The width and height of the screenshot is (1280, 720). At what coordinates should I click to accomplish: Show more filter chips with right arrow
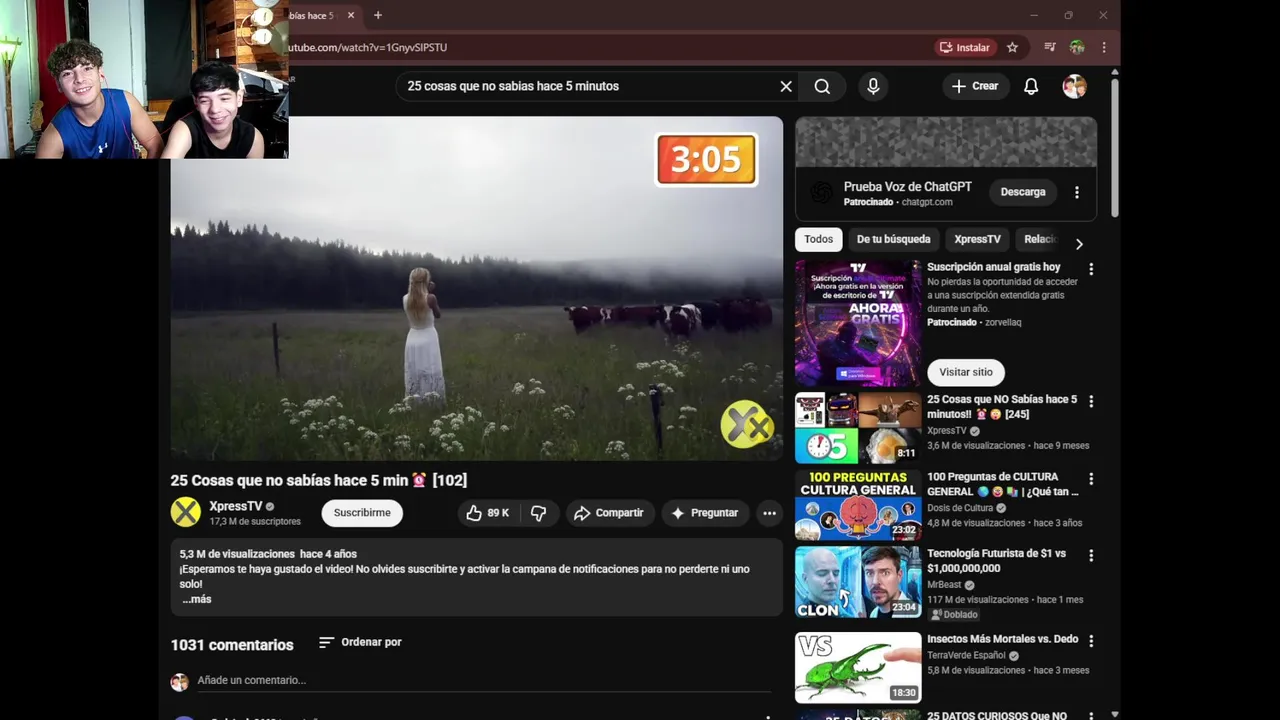pyautogui.click(x=1079, y=243)
